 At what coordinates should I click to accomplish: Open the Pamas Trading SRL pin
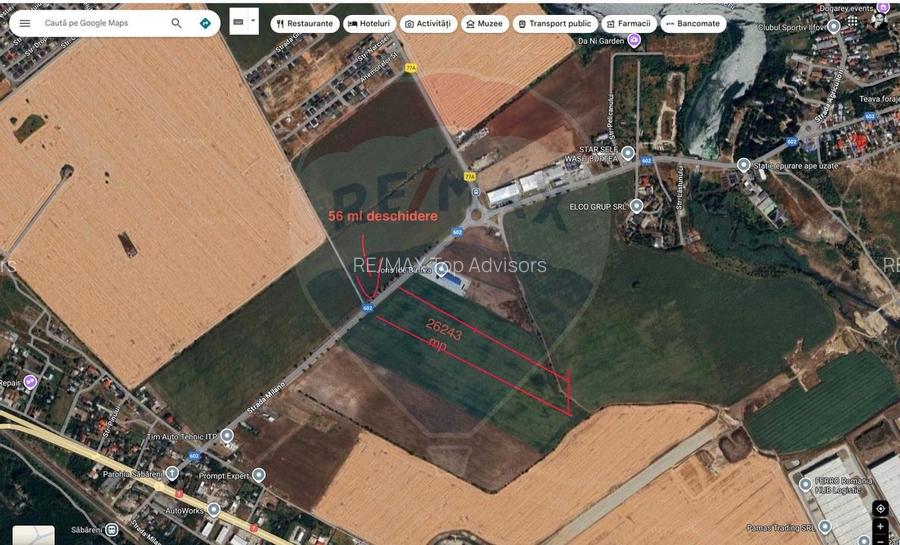825,527
